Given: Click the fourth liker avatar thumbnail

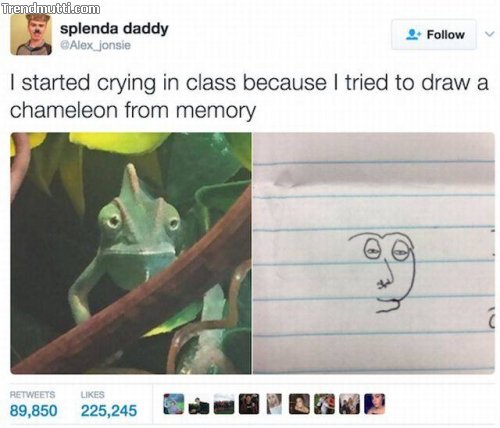Looking at the screenshot, I should pos(249,404).
